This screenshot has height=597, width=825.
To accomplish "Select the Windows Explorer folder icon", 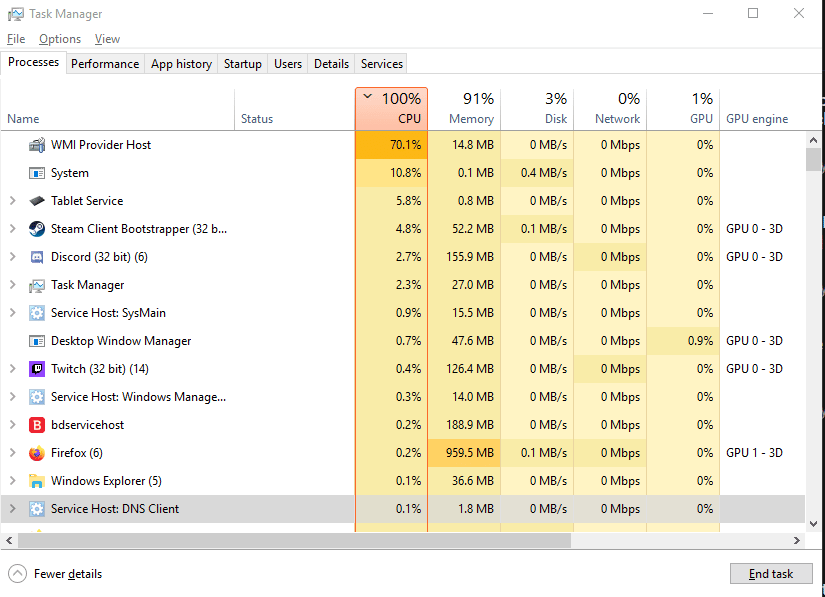I will (x=37, y=480).
